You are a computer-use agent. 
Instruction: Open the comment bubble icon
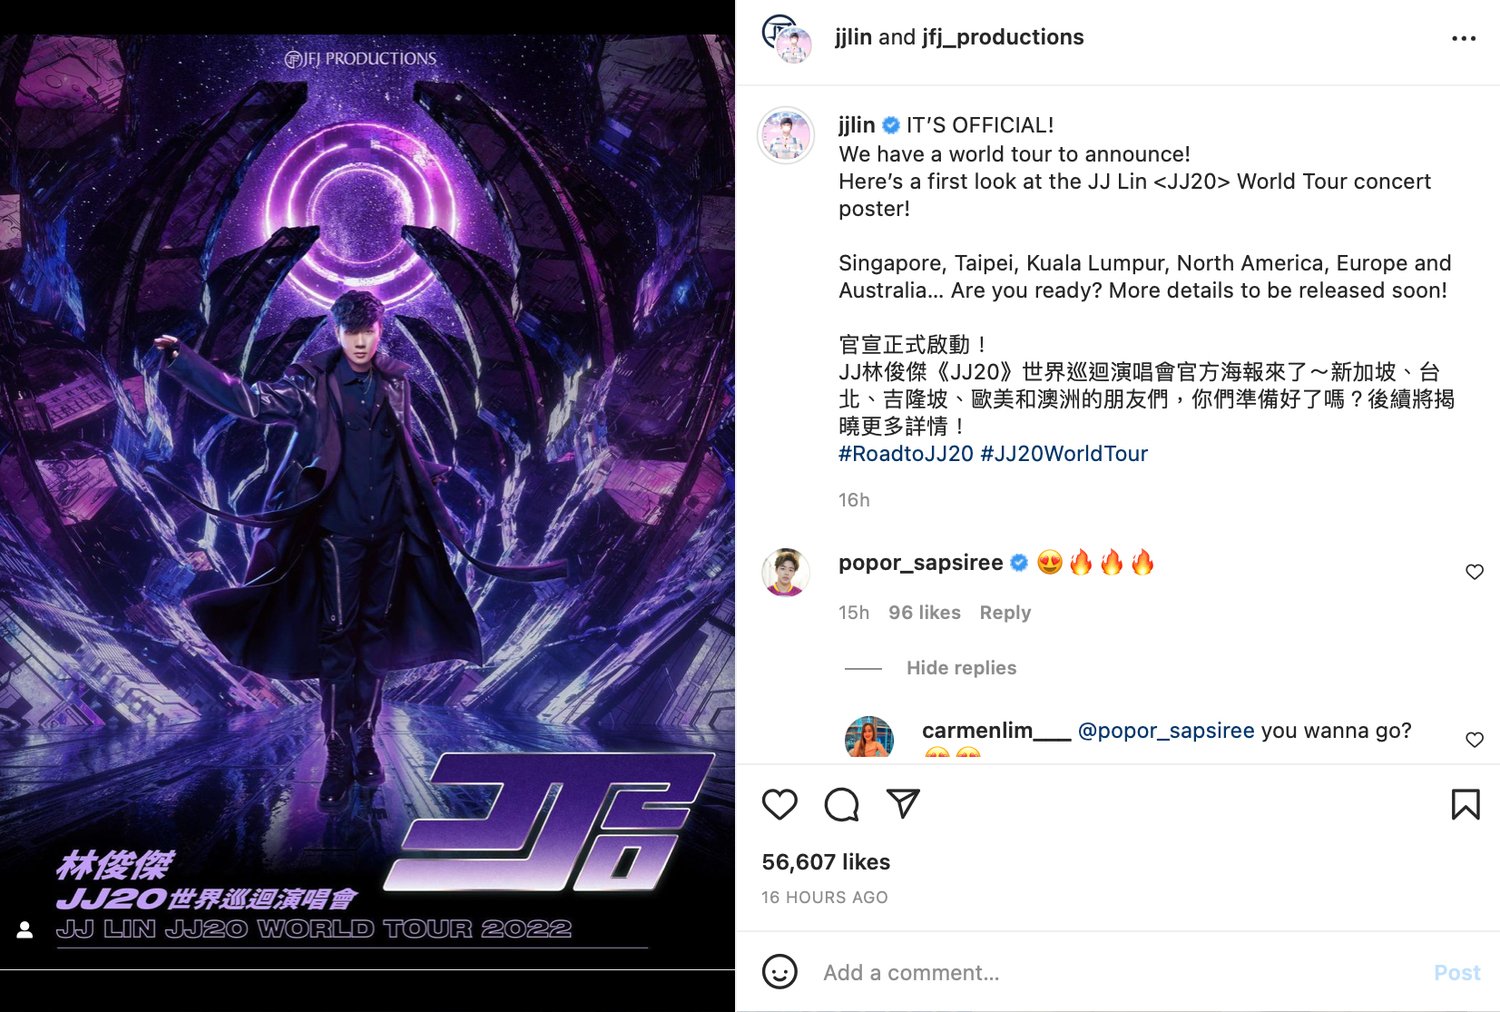[842, 804]
